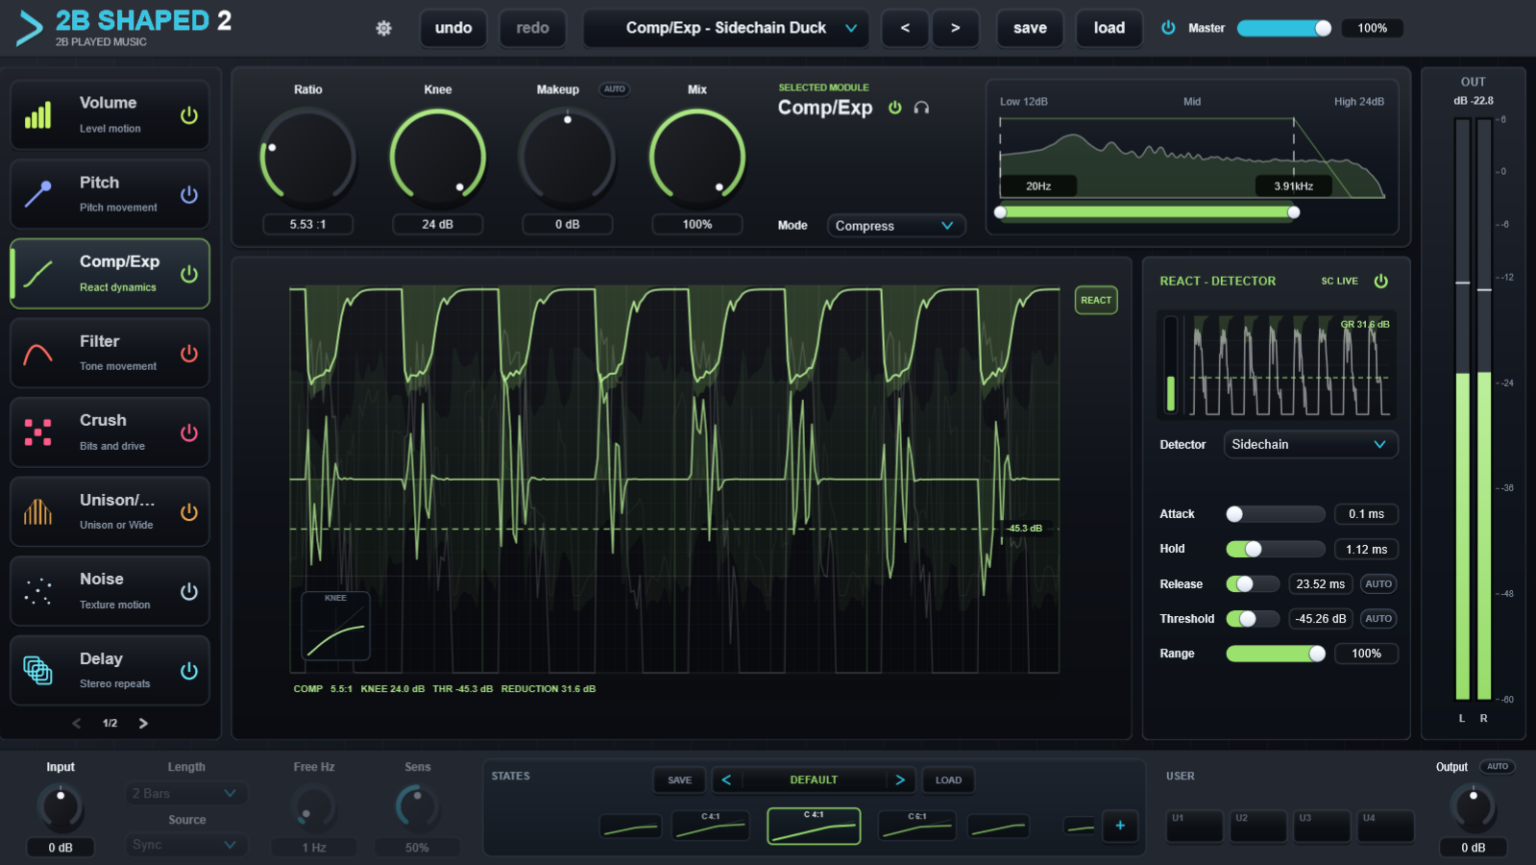Open the Length dropdown showing 2 Bars

pos(186,793)
